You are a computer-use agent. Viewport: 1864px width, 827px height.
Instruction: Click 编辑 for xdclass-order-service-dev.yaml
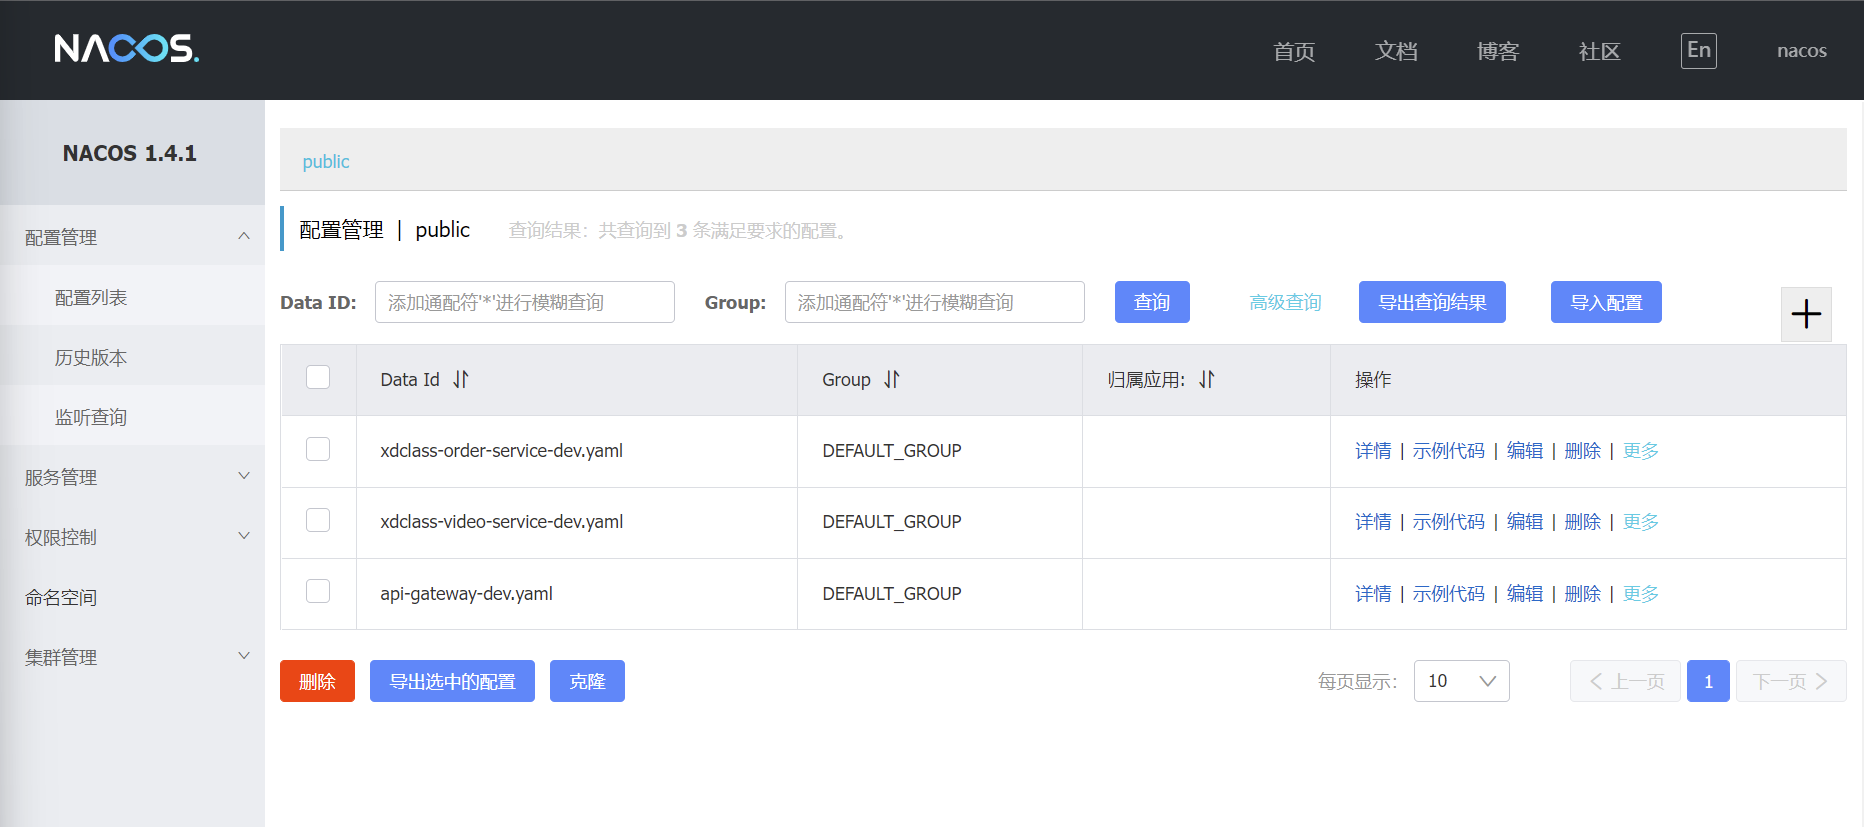(1525, 451)
